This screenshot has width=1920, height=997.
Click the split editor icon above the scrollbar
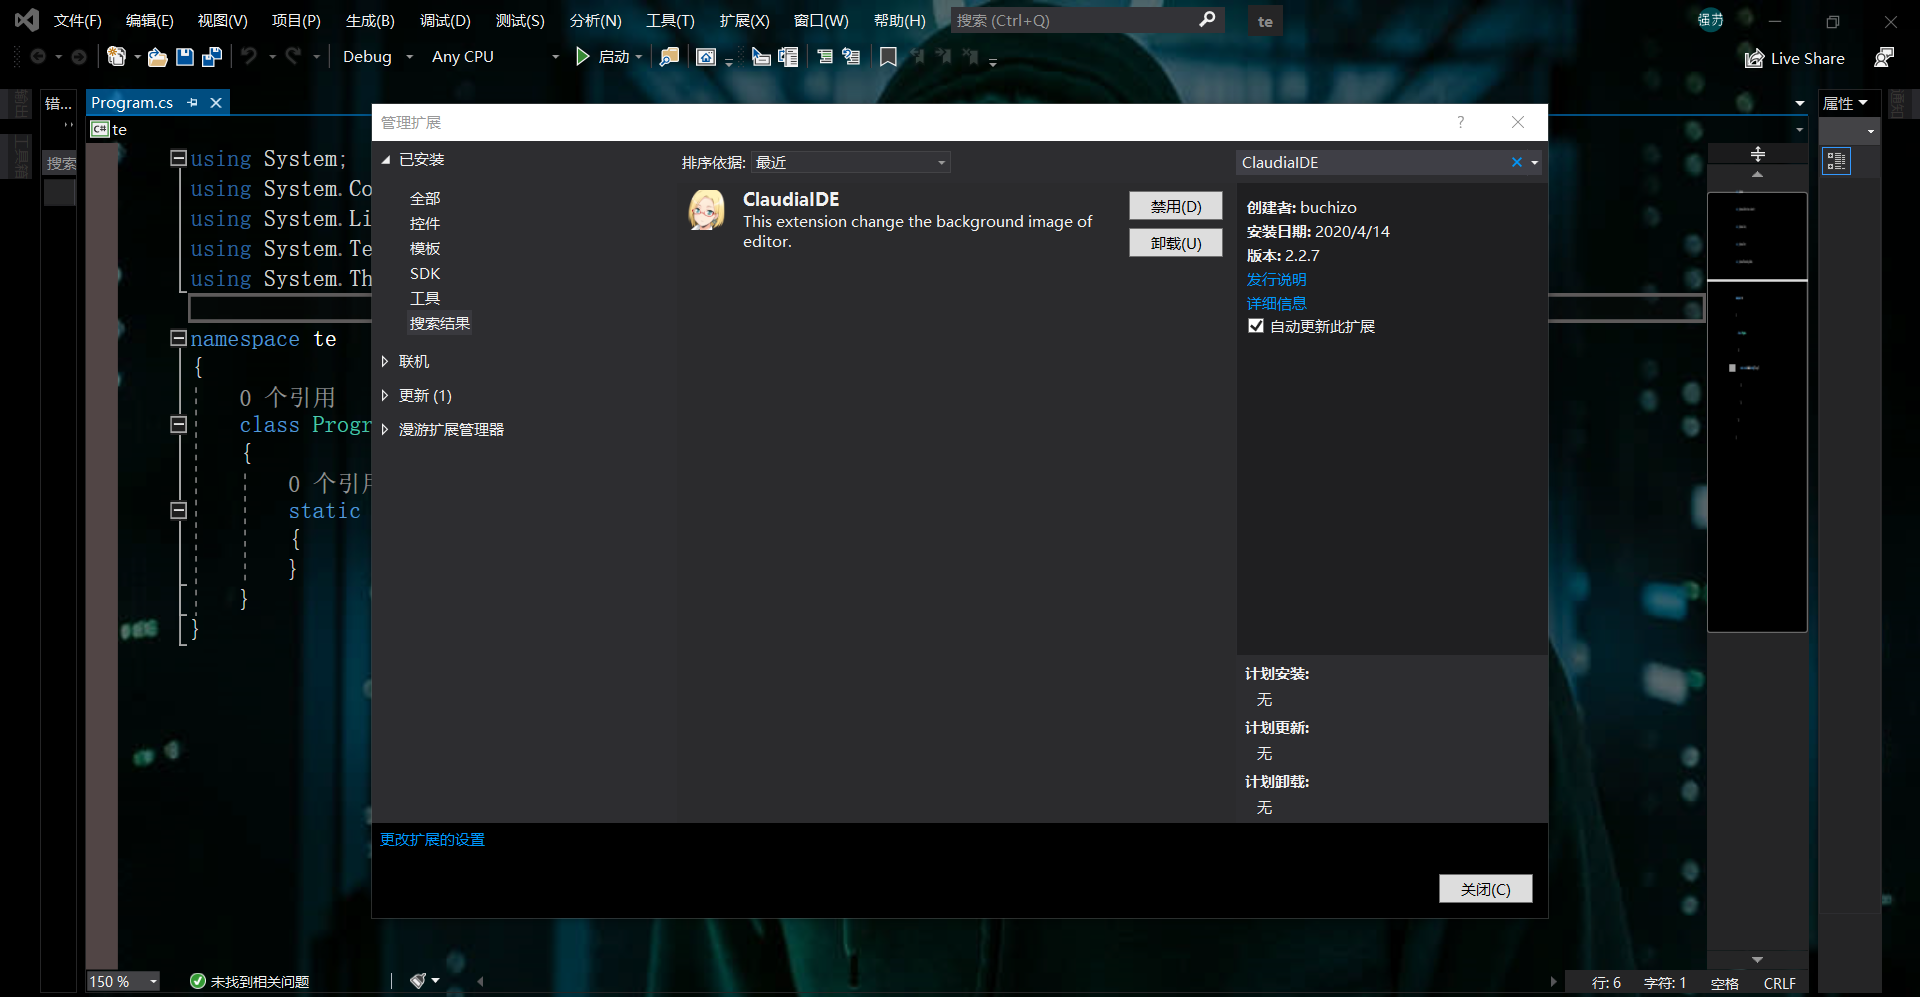(1757, 154)
